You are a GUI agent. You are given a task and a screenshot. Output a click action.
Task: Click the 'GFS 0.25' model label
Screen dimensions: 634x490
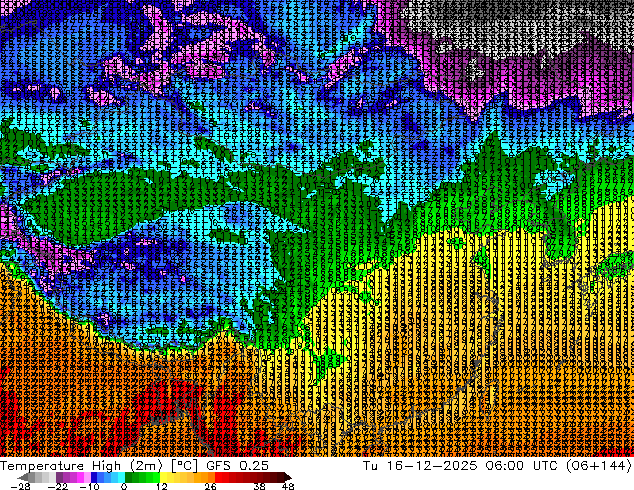point(237,465)
